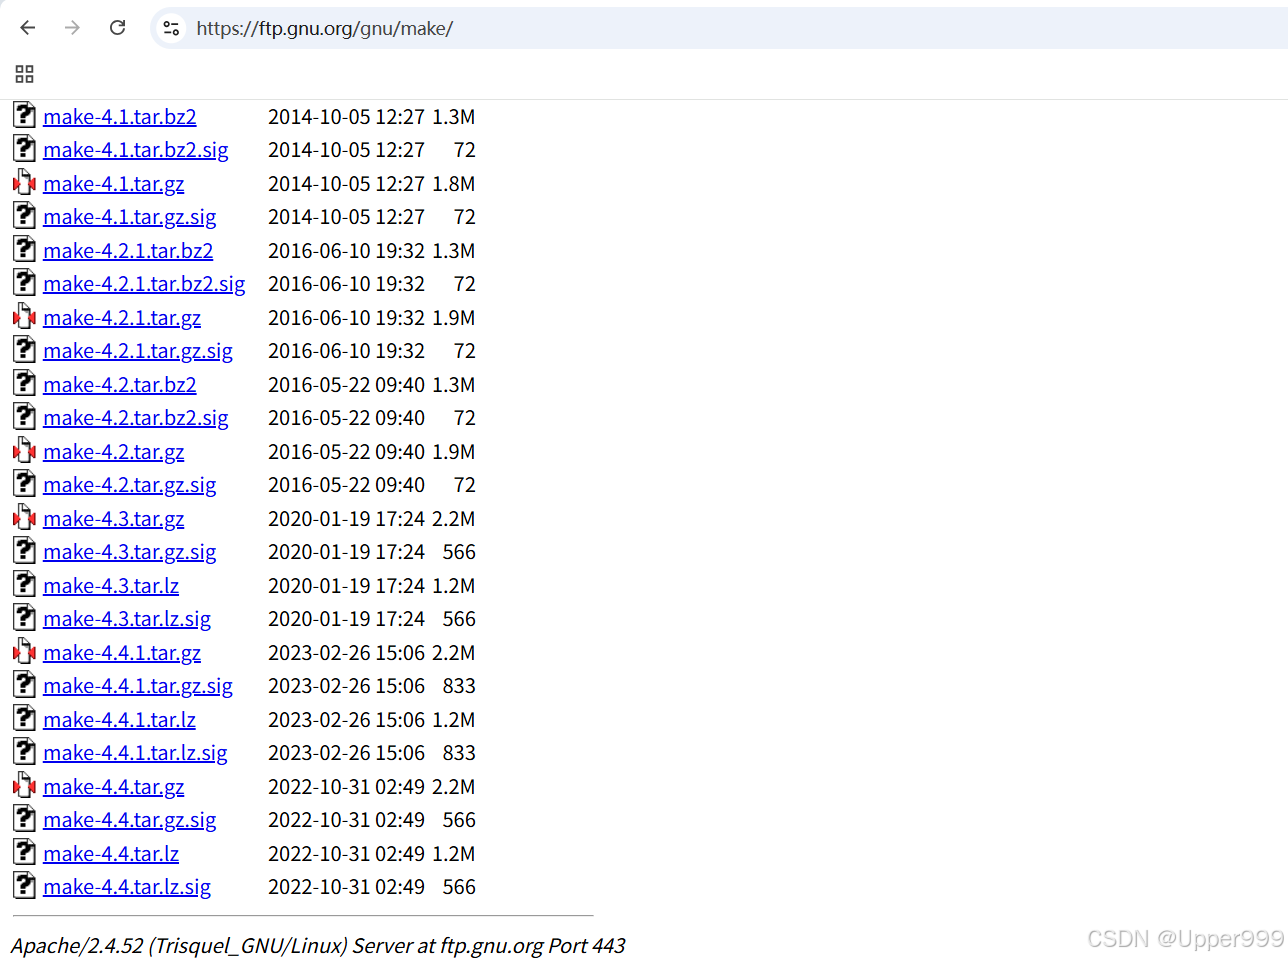
Task: Open the apps grid shortcut
Action: coord(25,74)
